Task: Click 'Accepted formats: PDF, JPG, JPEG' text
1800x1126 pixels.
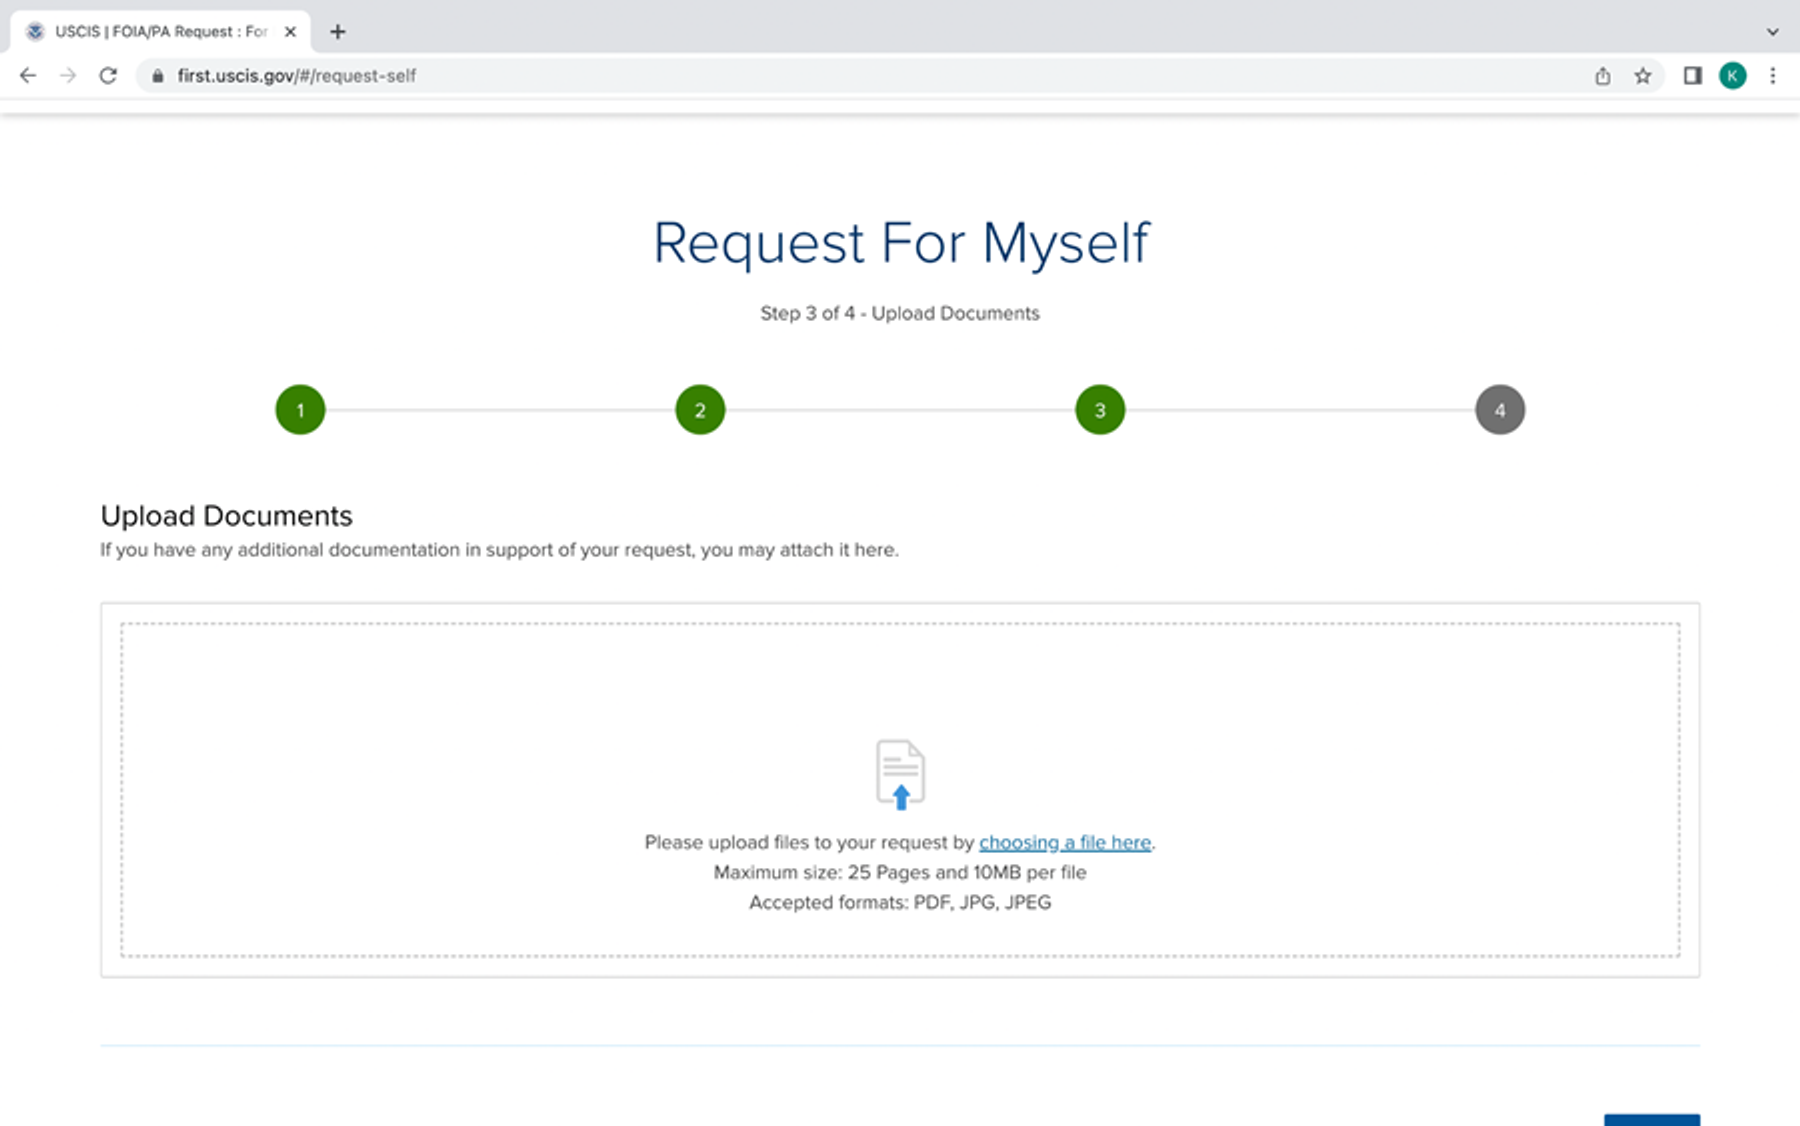Action: point(900,903)
